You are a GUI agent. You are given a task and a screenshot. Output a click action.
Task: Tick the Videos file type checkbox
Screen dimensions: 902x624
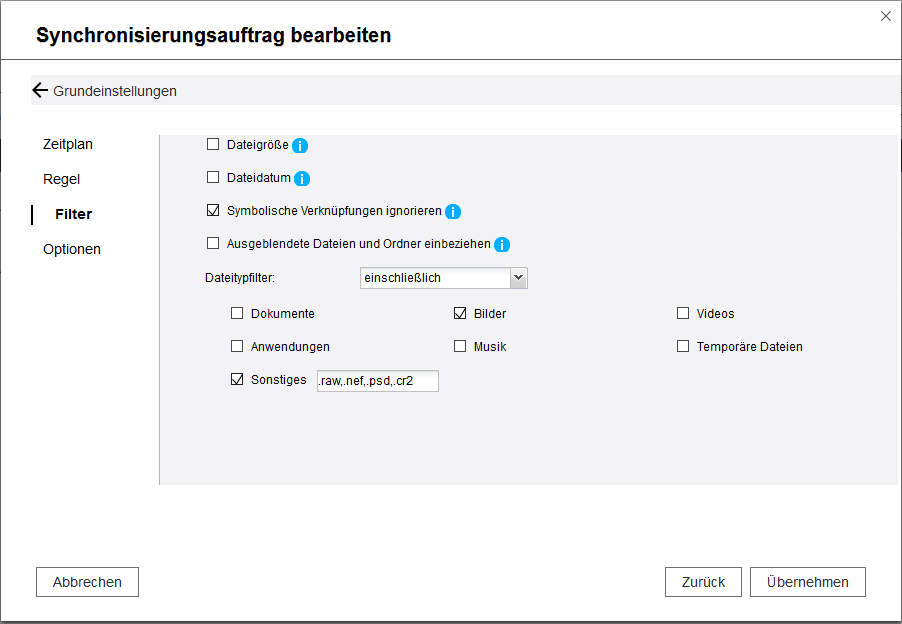tap(683, 313)
